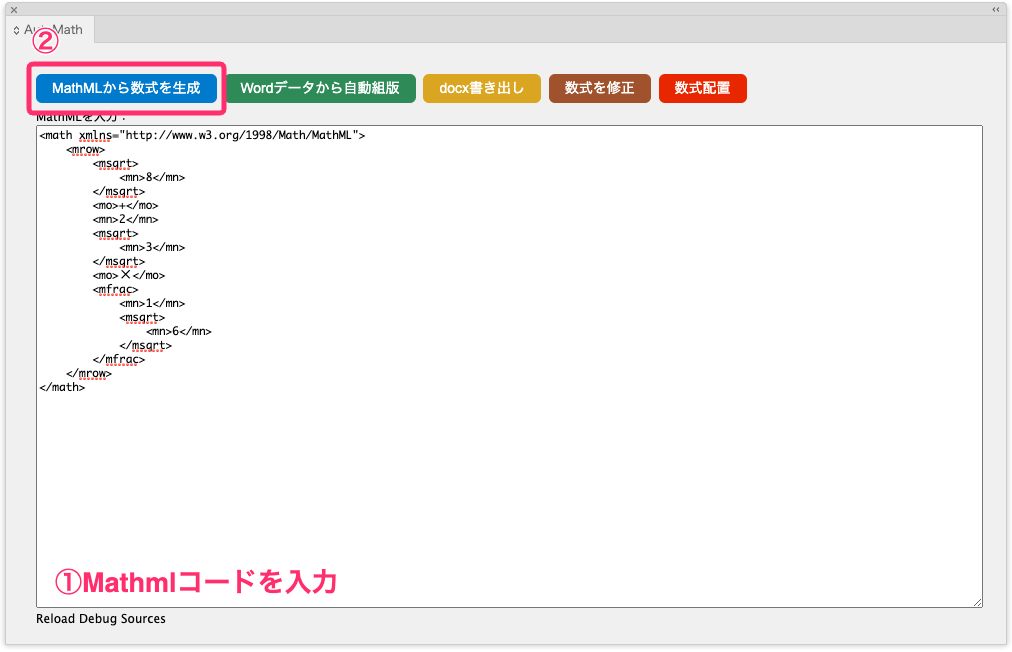
Task: Place cursor on the closing </math> tag
Action: (62, 387)
